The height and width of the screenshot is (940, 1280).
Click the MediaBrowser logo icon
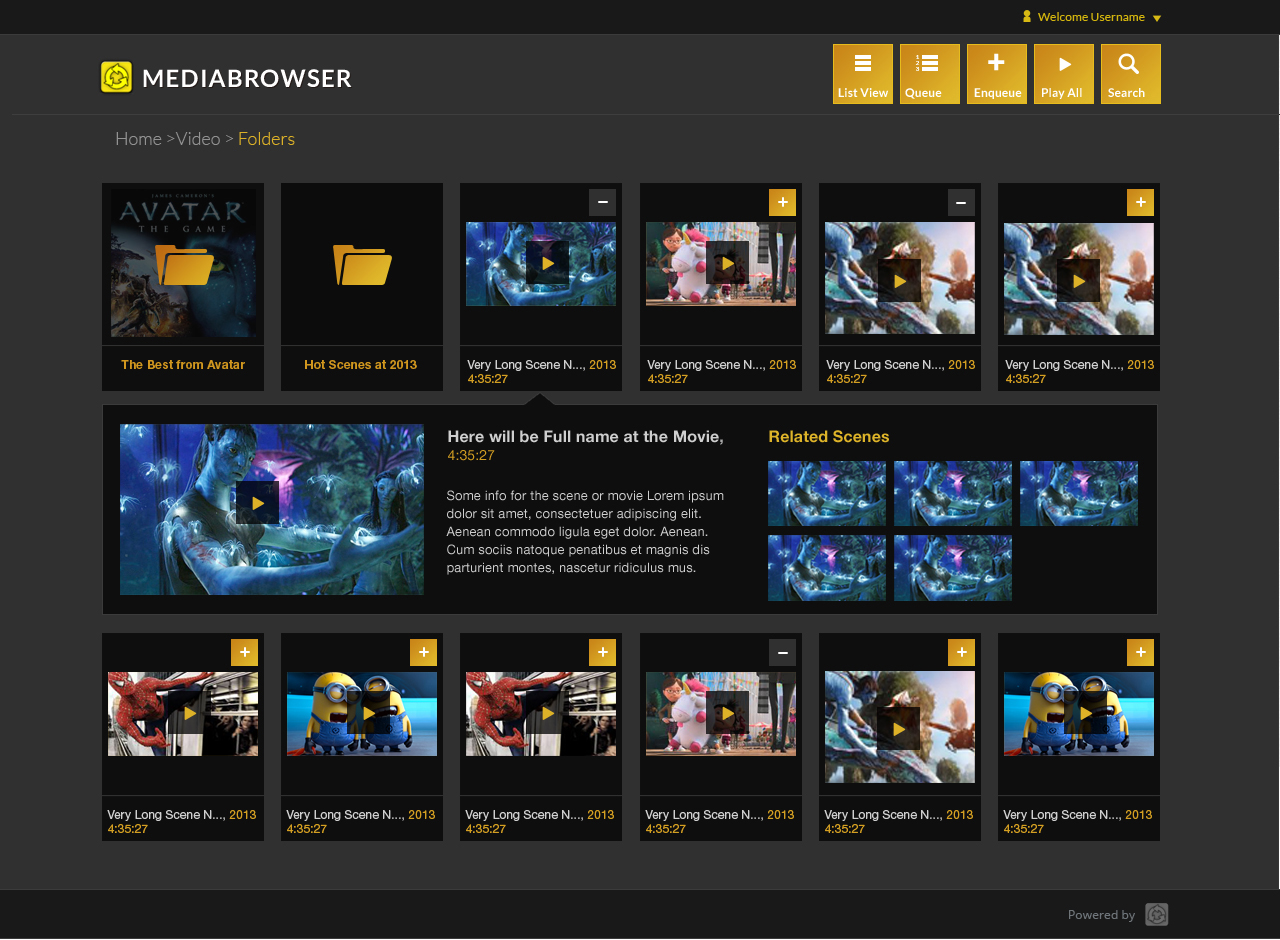pyautogui.click(x=117, y=77)
